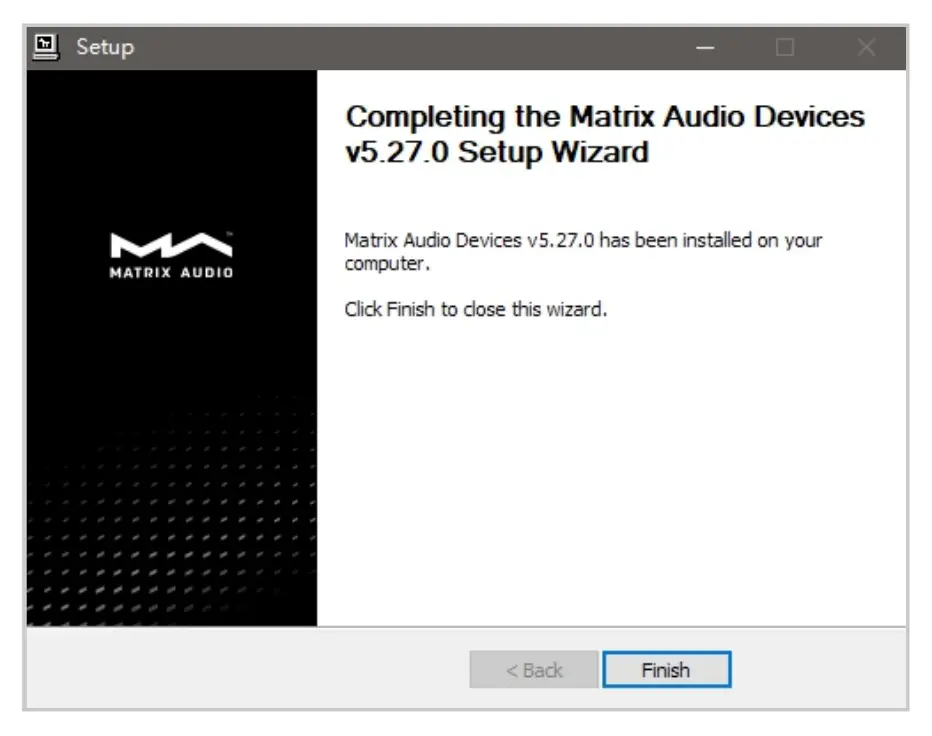Click the "Completing the Matrix Audio Devices" heading

(x=604, y=134)
